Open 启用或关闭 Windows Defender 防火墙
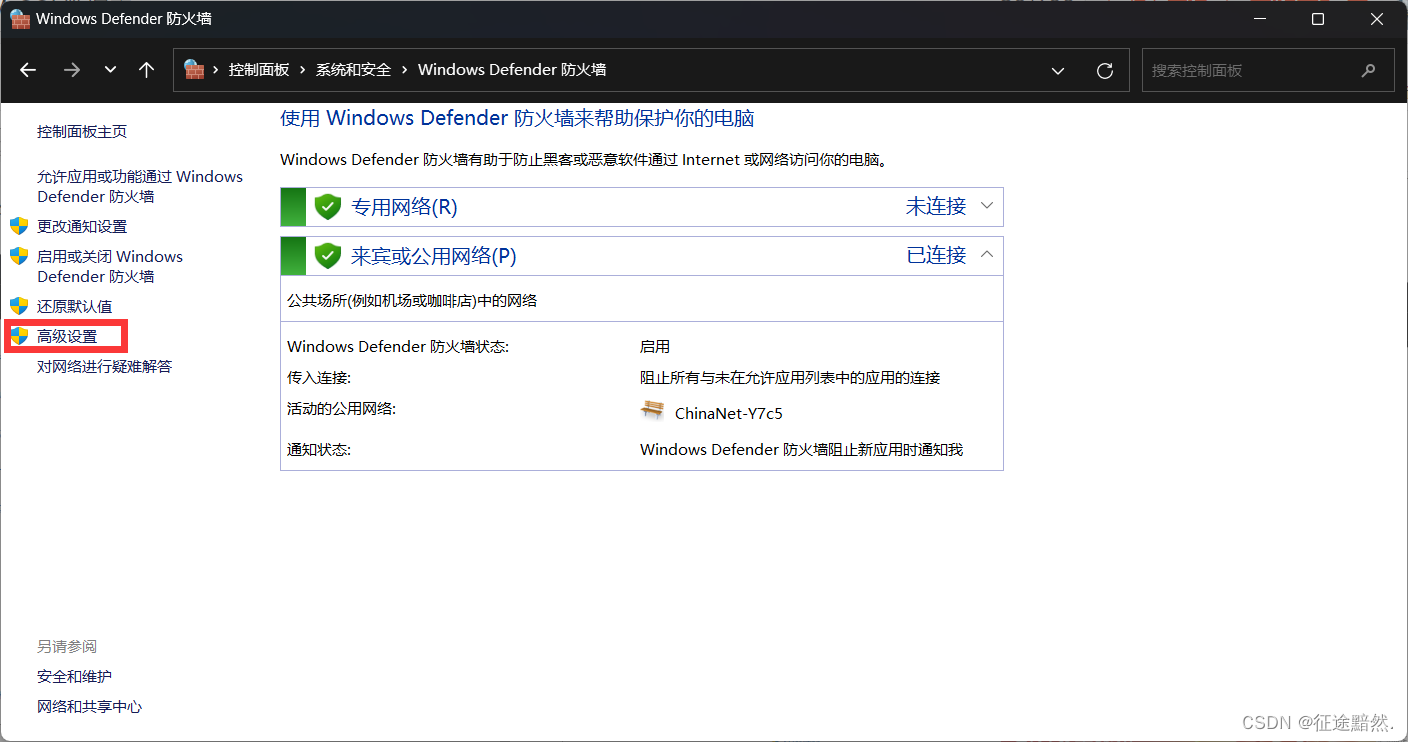The height and width of the screenshot is (742, 1408). tap(110, 266)
